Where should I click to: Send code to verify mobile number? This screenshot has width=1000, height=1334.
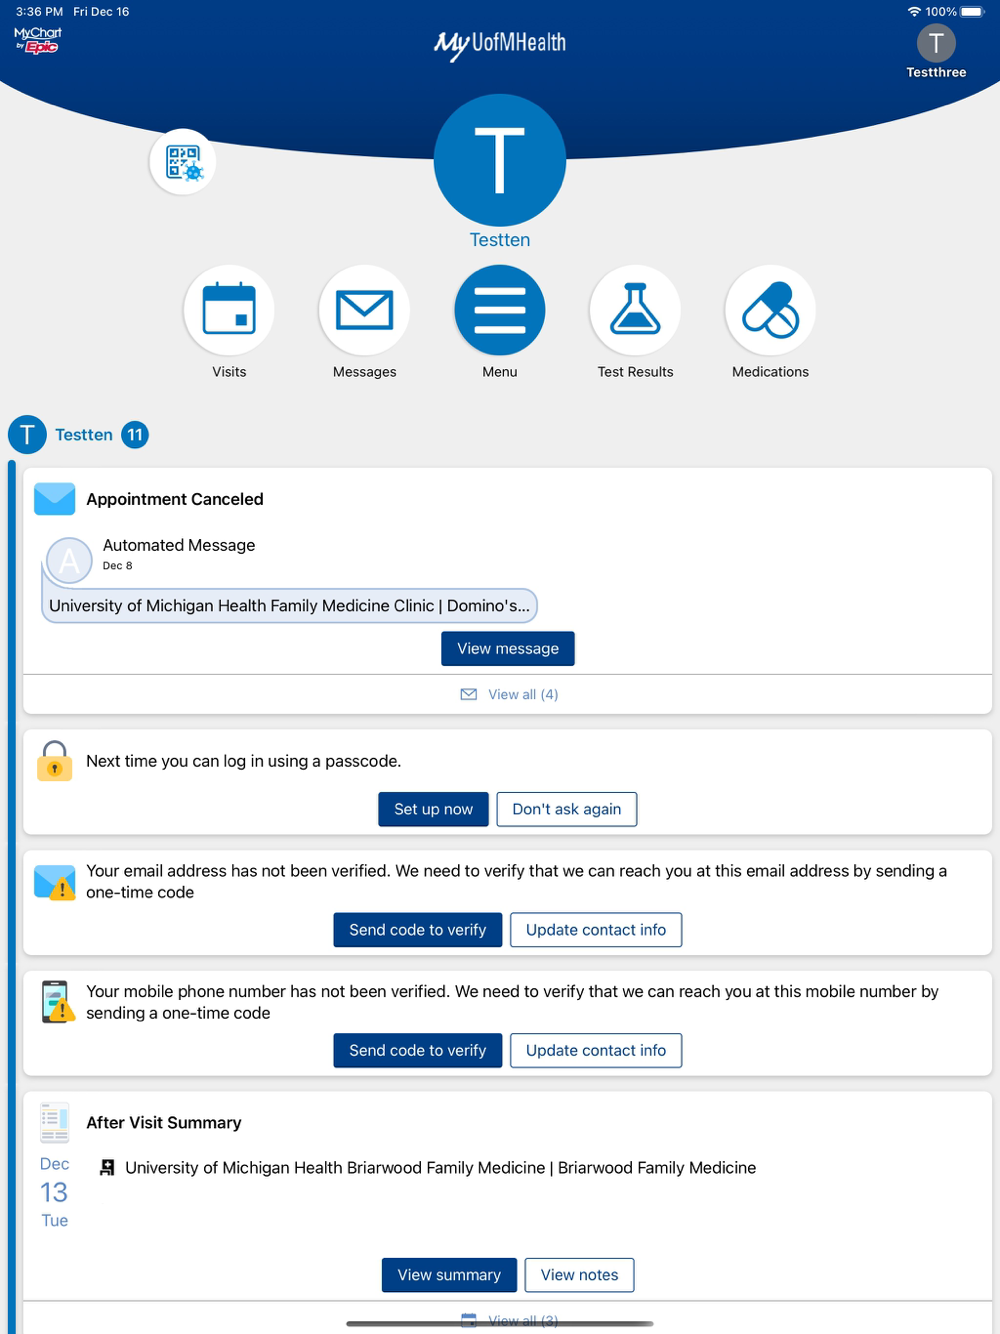pos(418,1050)
